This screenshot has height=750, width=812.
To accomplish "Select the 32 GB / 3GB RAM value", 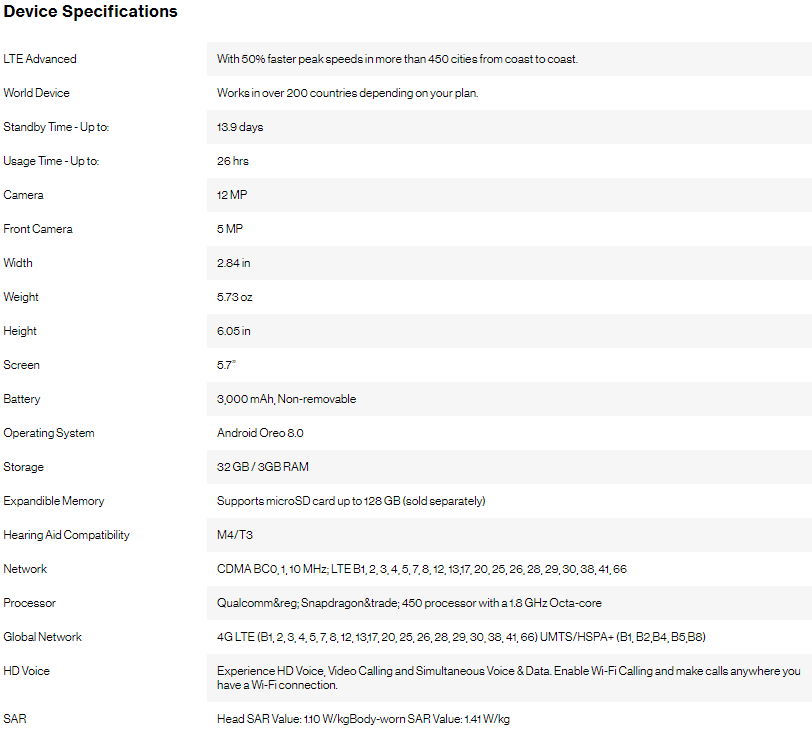I will coord(263,467).
